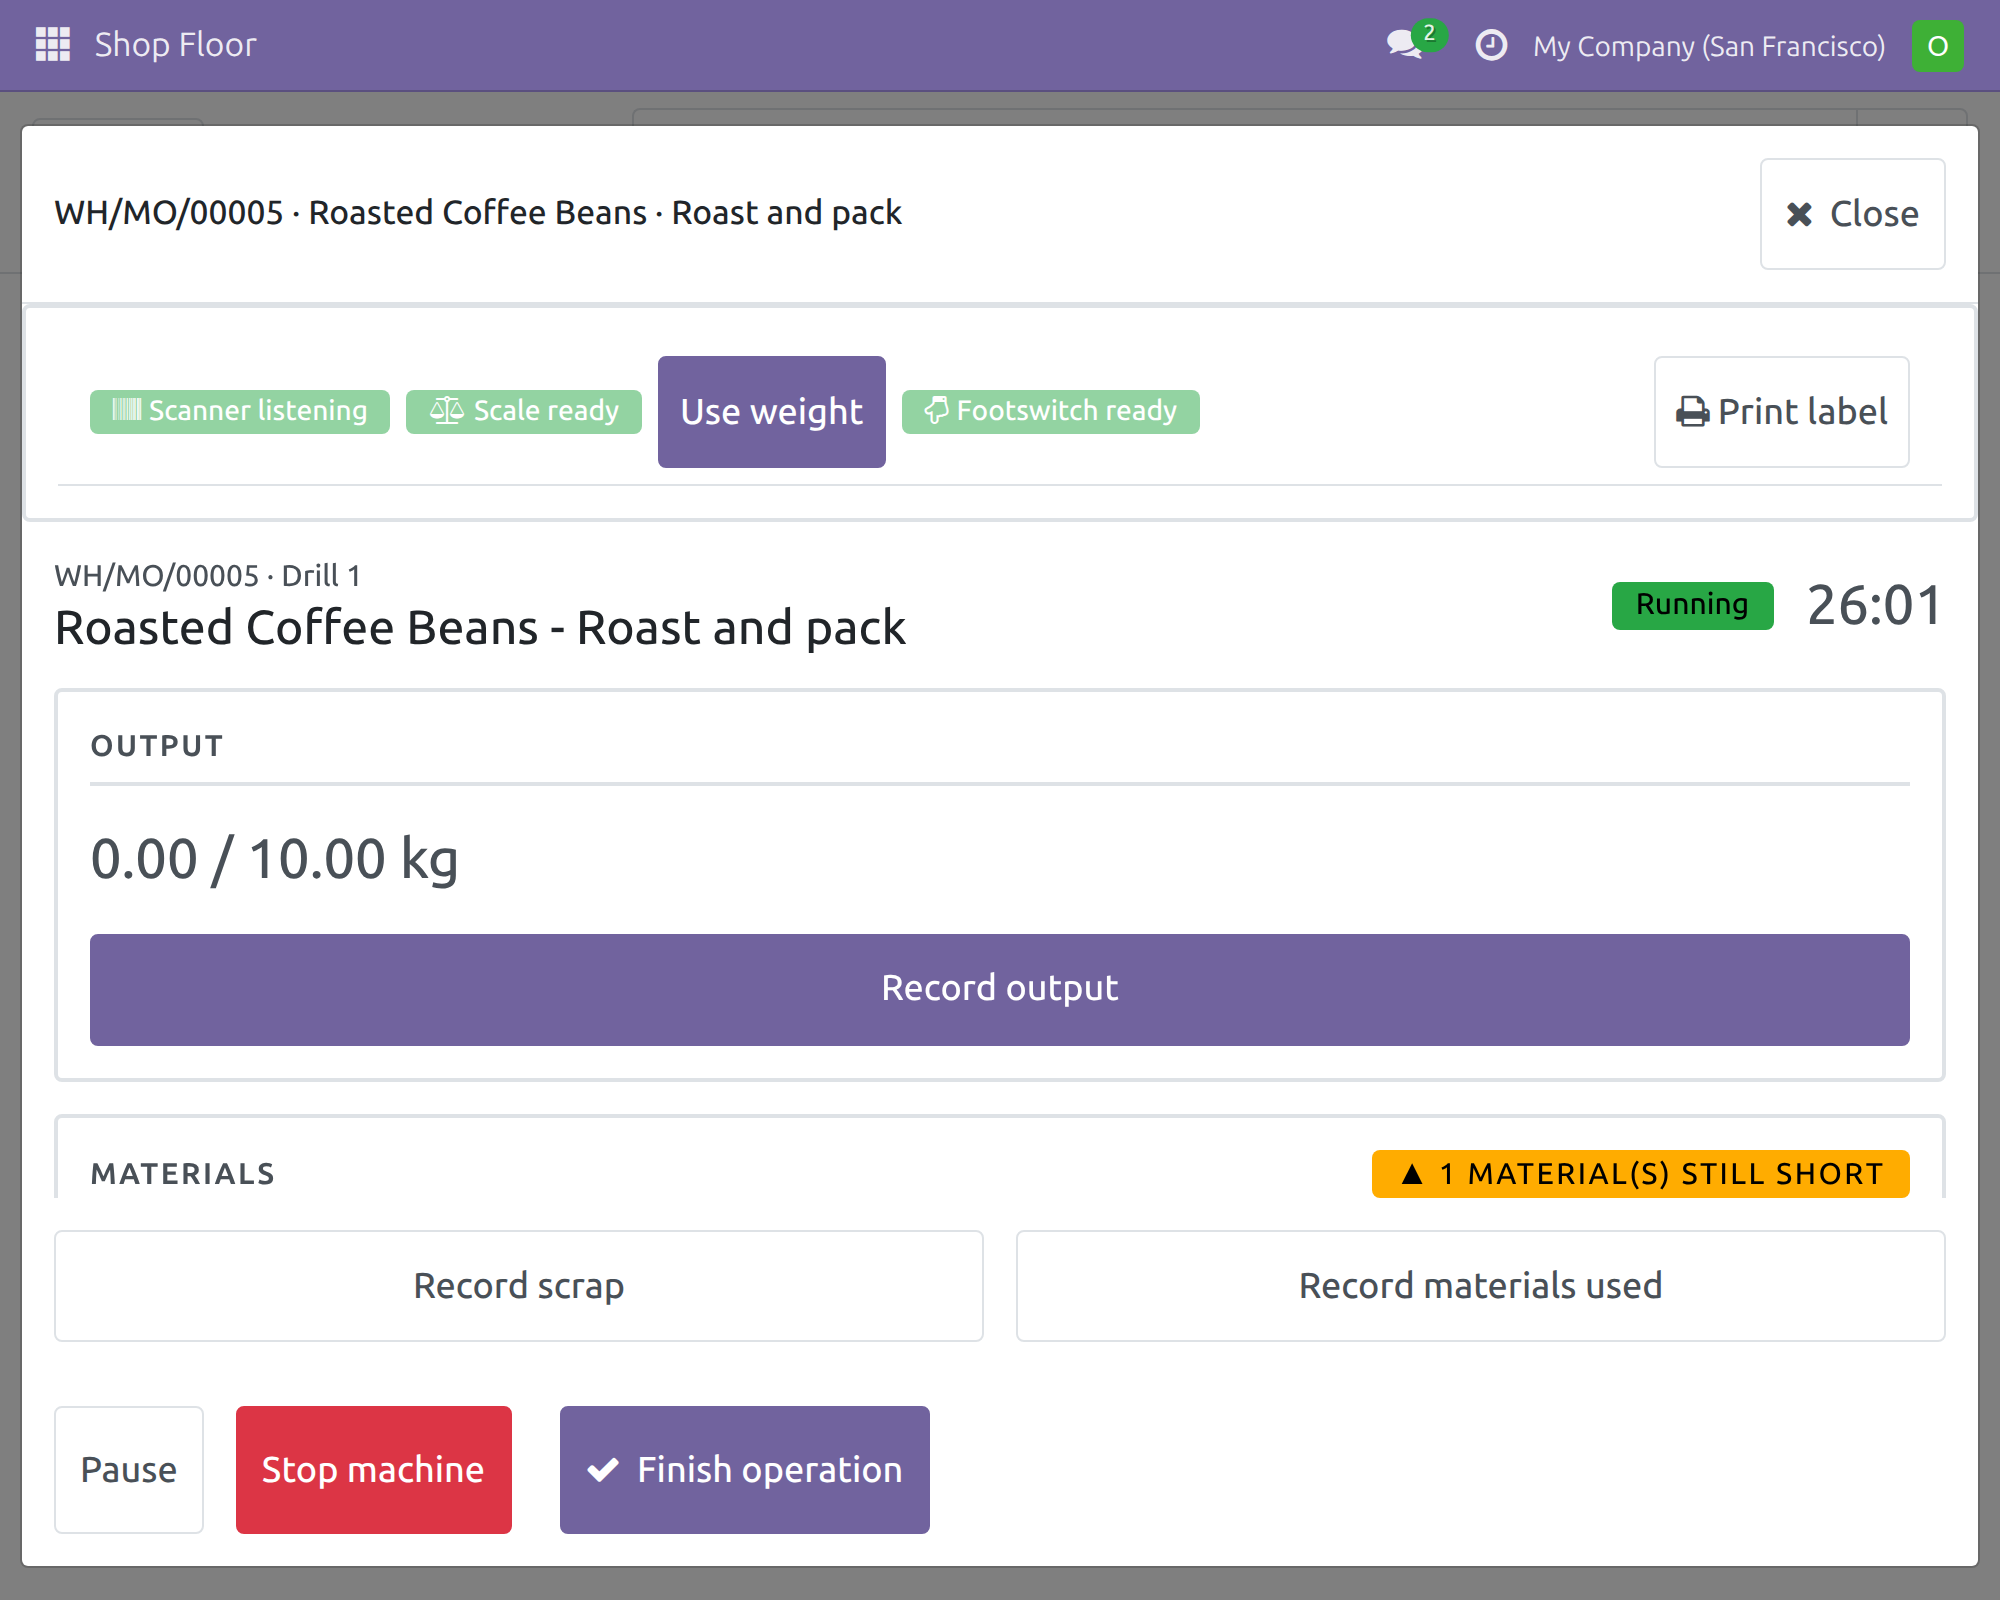Image resolution: width=2000 pixels, height=1600 pixels.
Task: Click Record scrap
Action: [x=519, y=1286]
